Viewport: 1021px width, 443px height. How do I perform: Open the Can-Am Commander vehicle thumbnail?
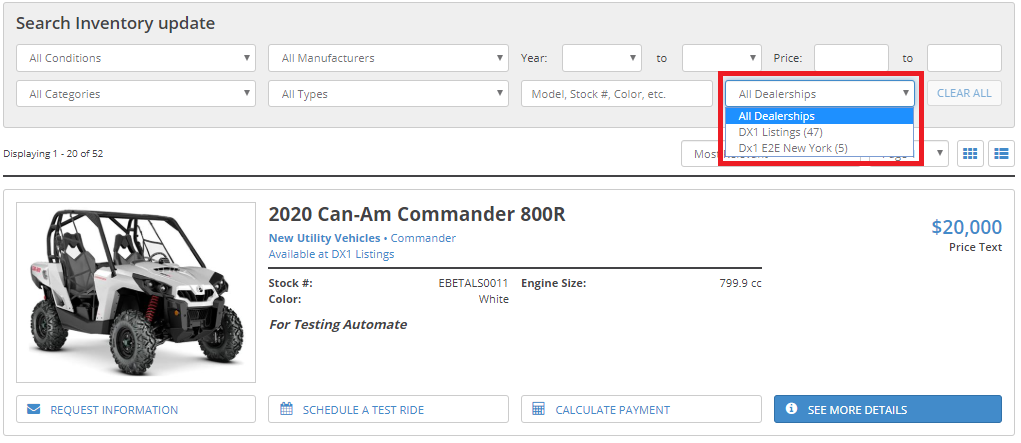(136, 292)
